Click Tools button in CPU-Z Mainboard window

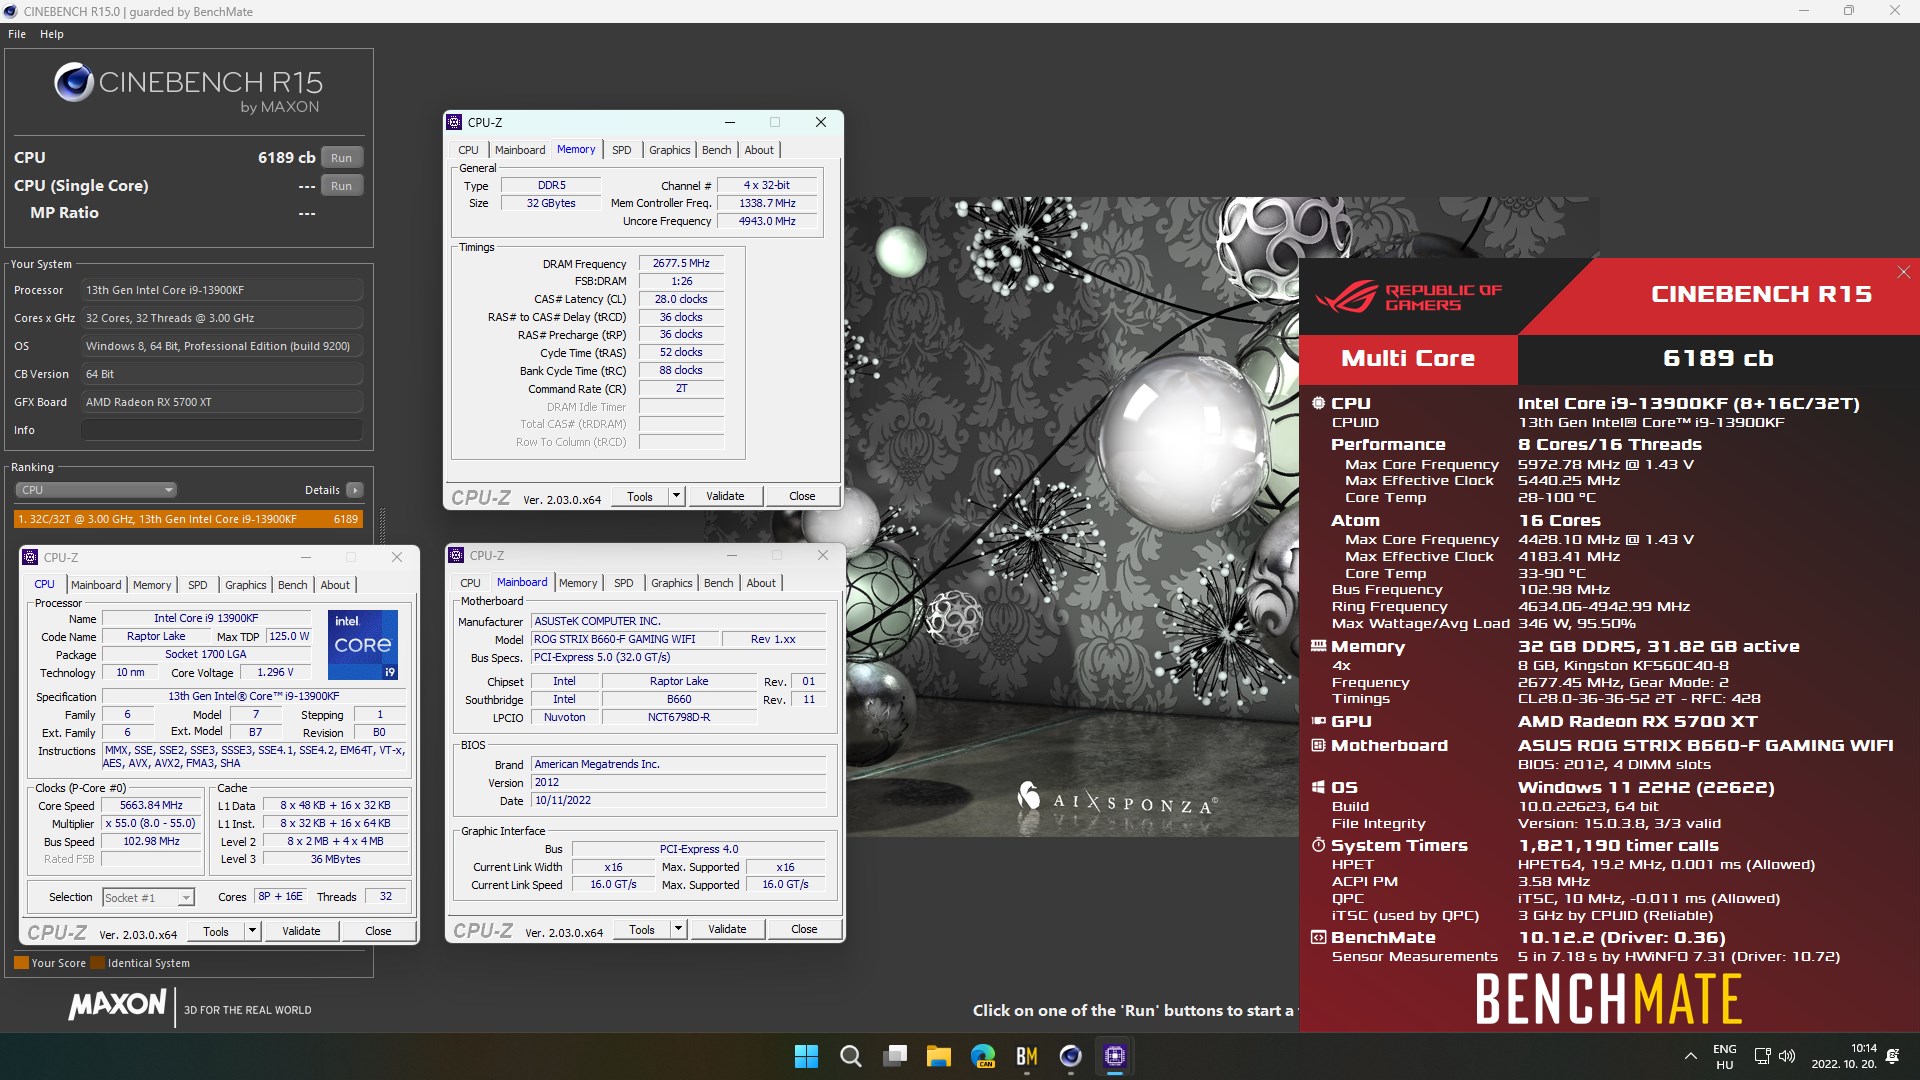pos(642,929)
